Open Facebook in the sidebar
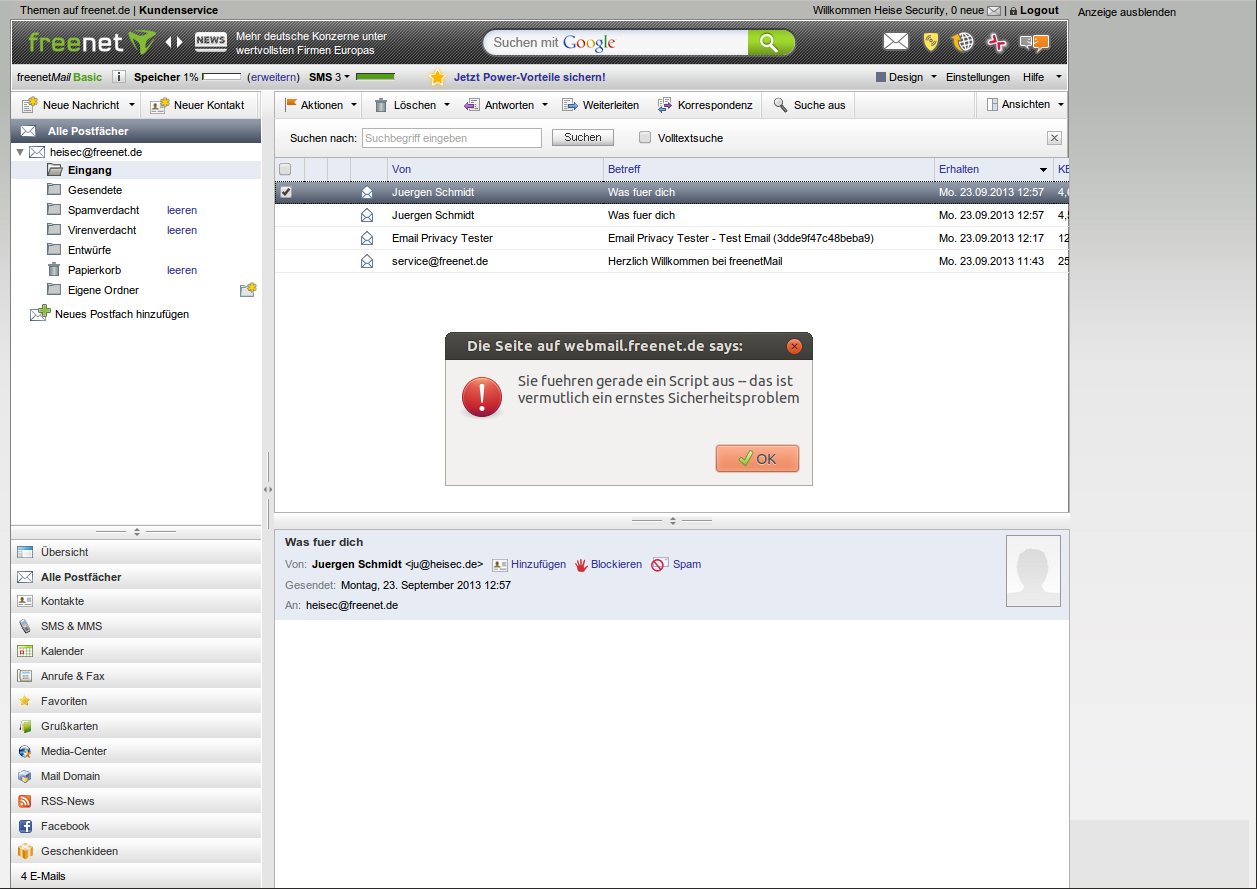 (136, 826)
